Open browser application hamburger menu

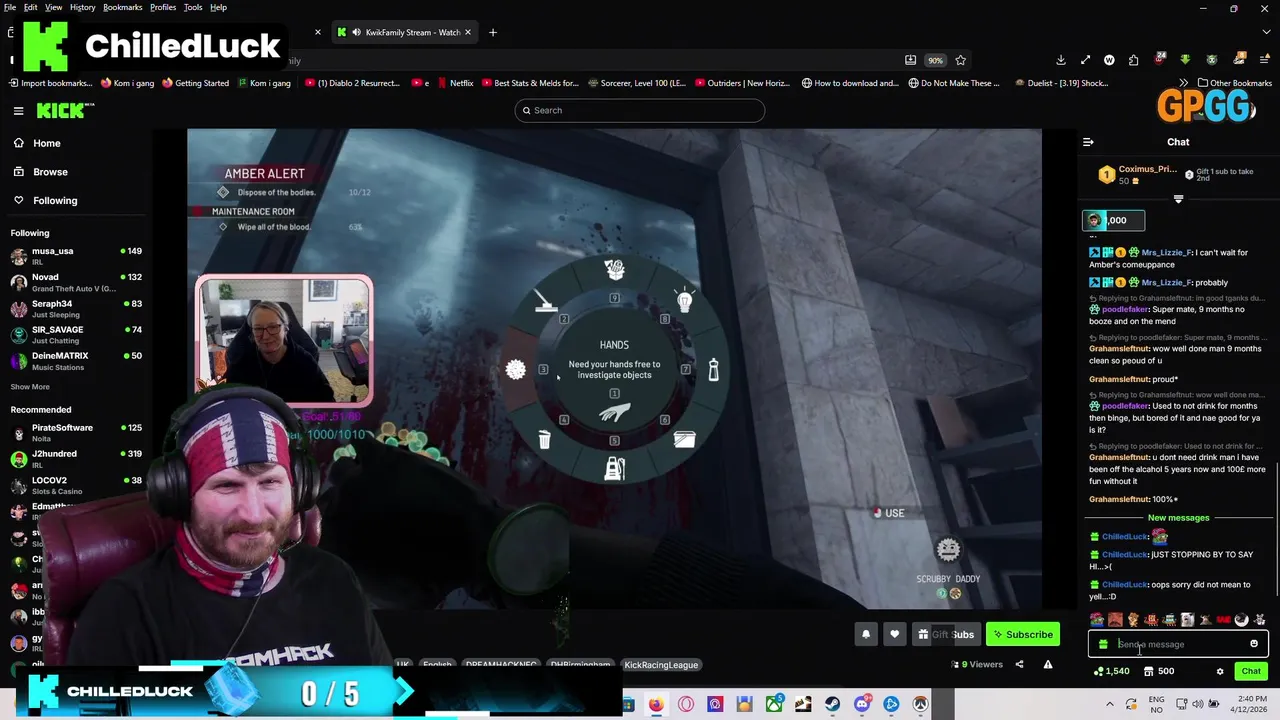(x=1264, y=60)
